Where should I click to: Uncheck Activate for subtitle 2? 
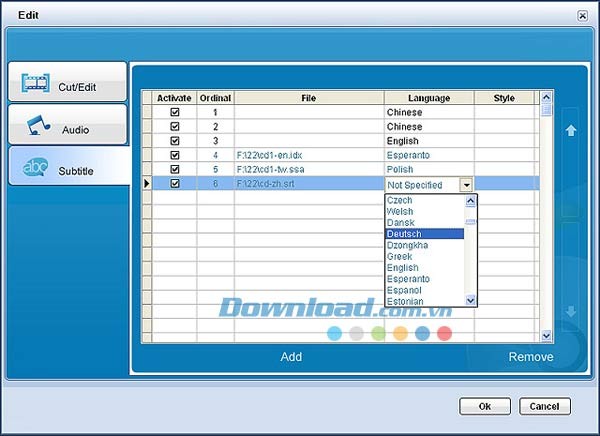[x=175, y=126]
